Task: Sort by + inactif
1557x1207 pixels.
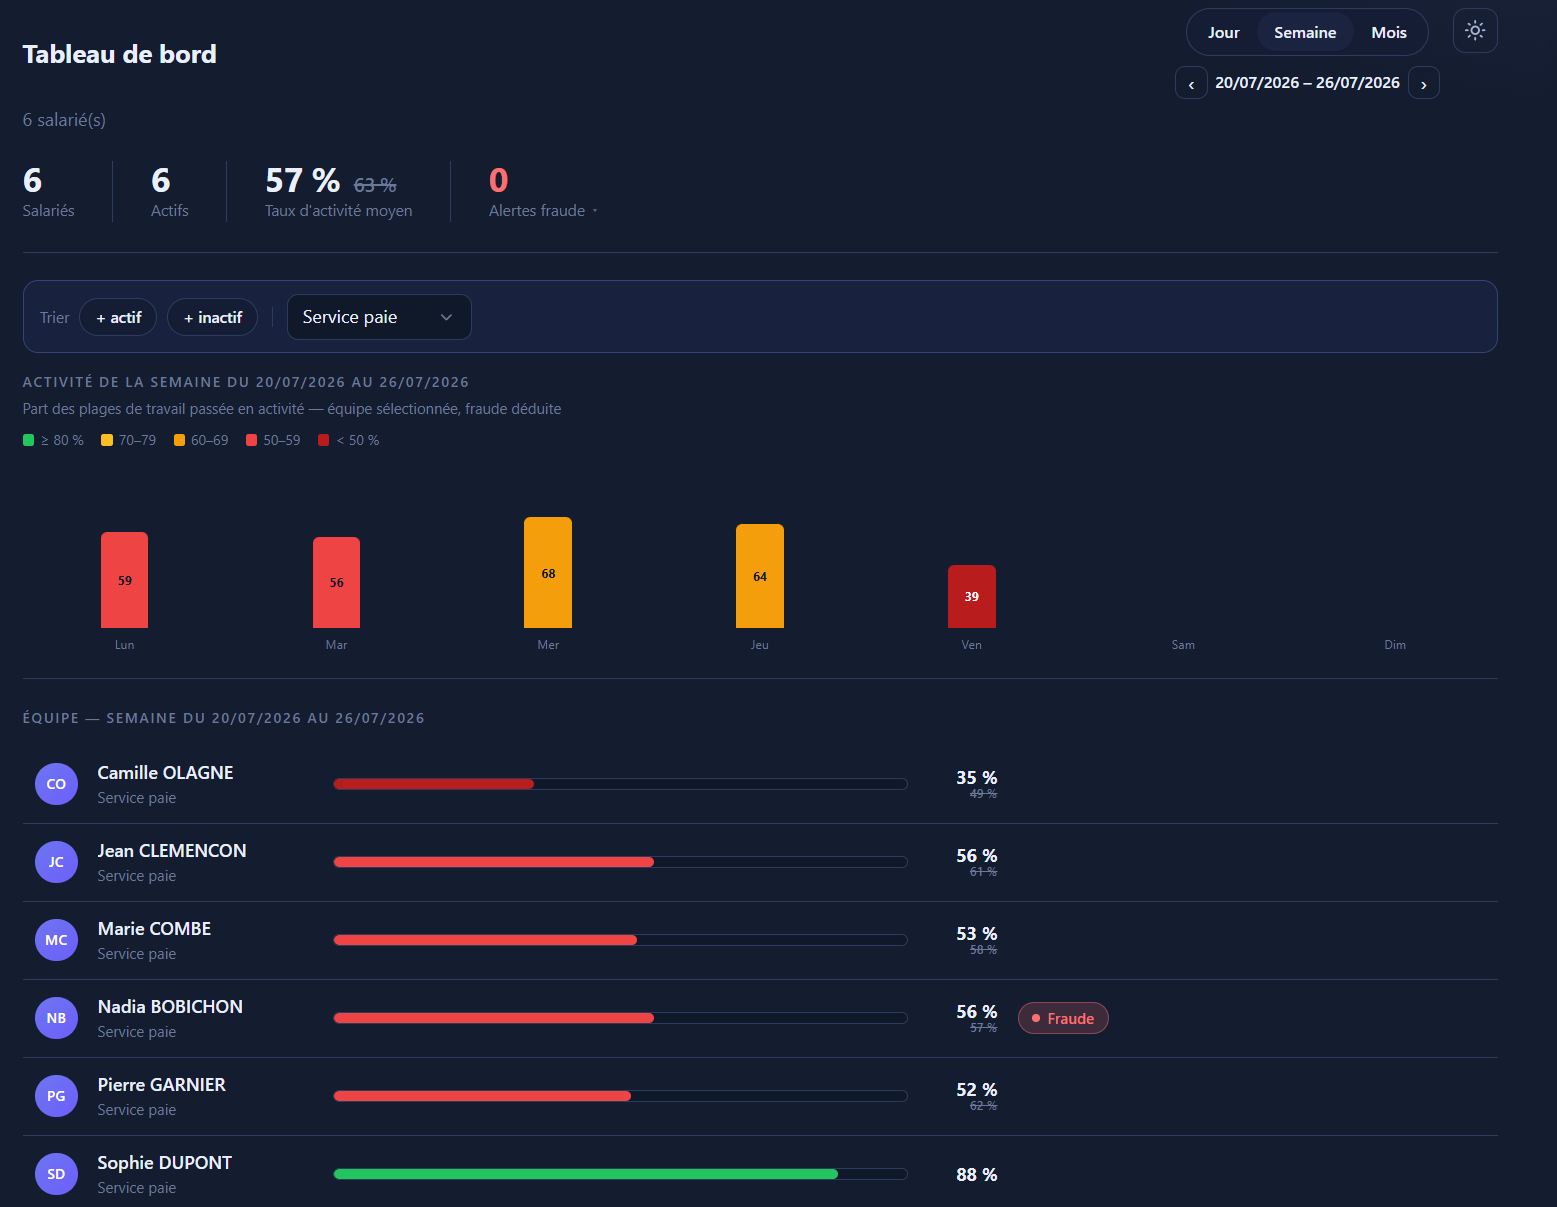Action: 212,317
